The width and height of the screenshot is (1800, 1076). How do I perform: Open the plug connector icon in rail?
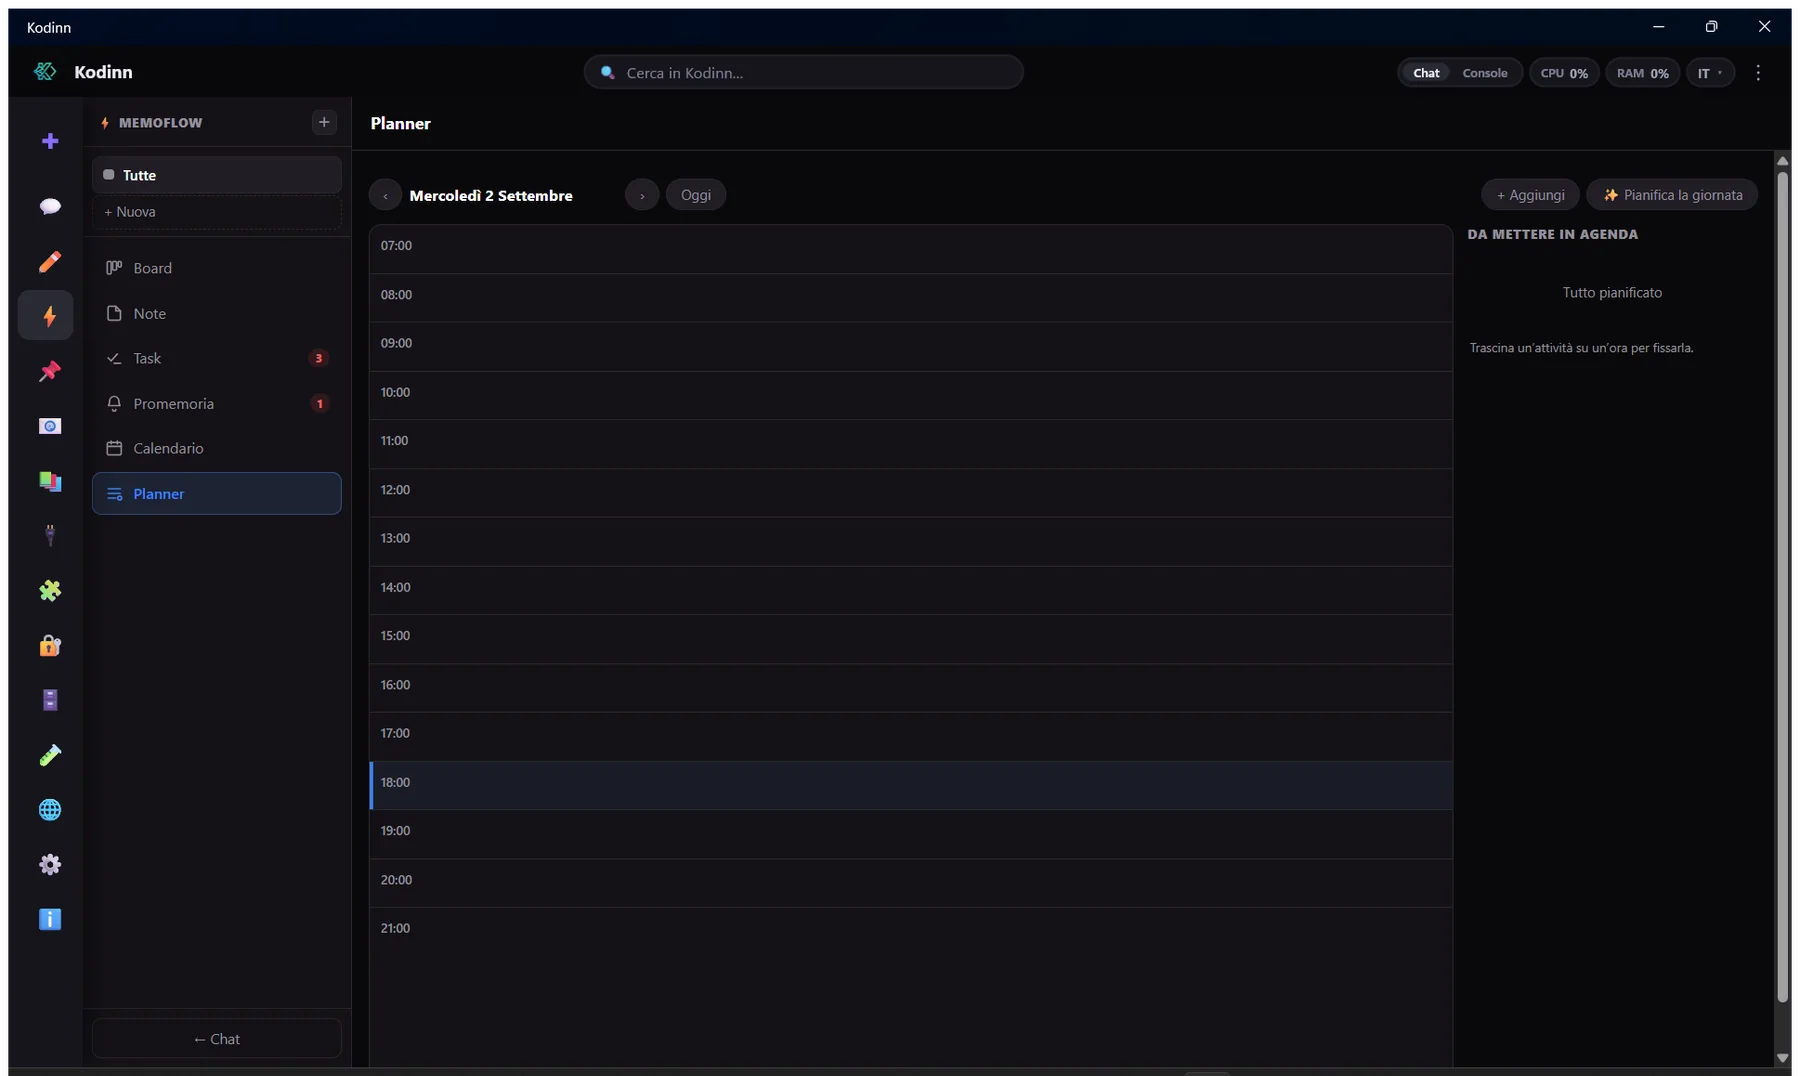(50, 536)
